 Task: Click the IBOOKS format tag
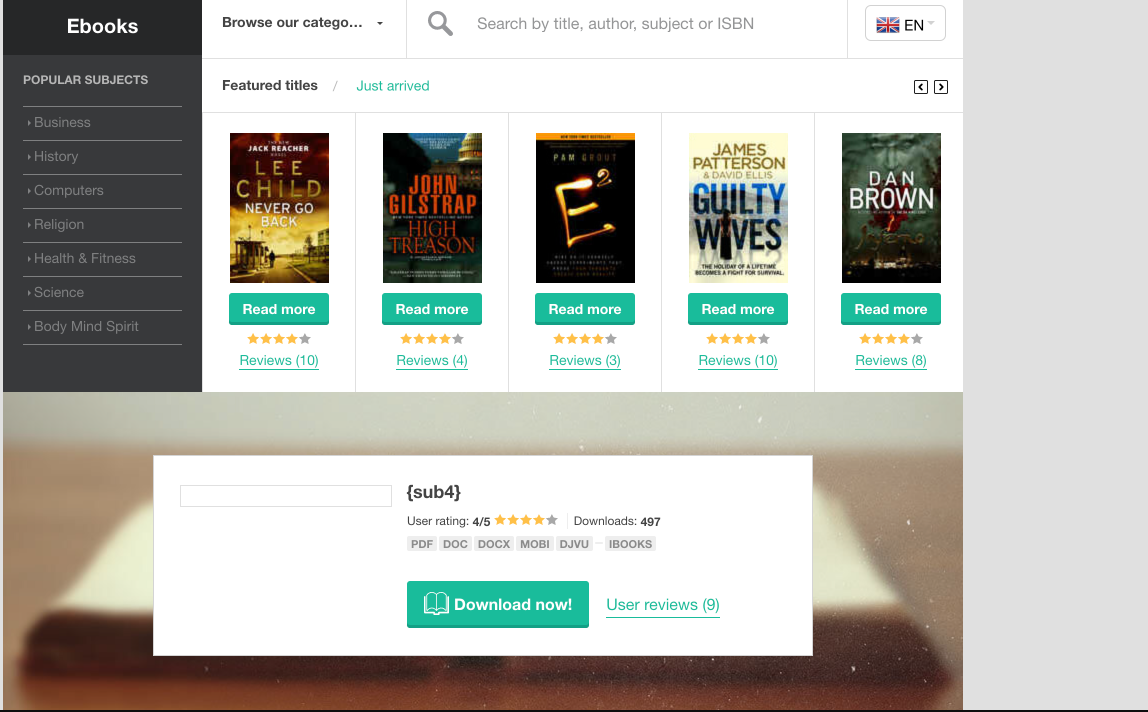click(630, 544)
